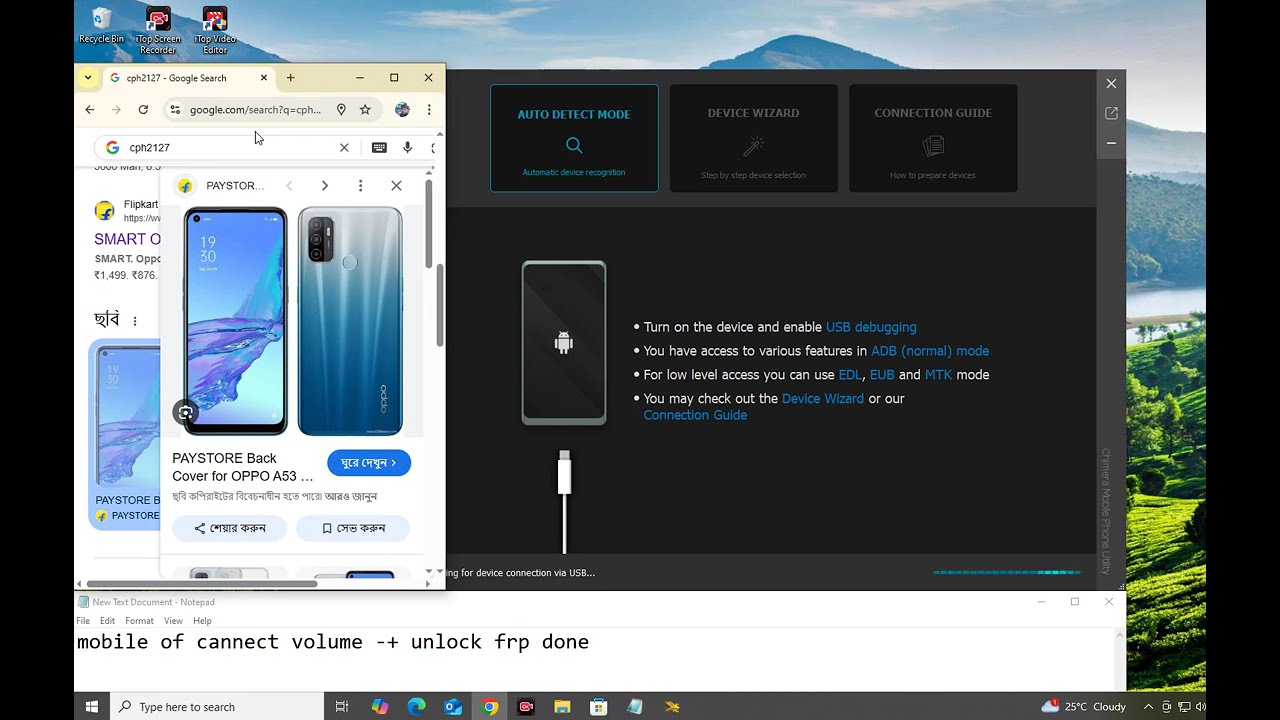The width and height of the screenshot is (1280, 720).
Task: Follow the ADB (normal) mode link
Action: coord(930,351)
